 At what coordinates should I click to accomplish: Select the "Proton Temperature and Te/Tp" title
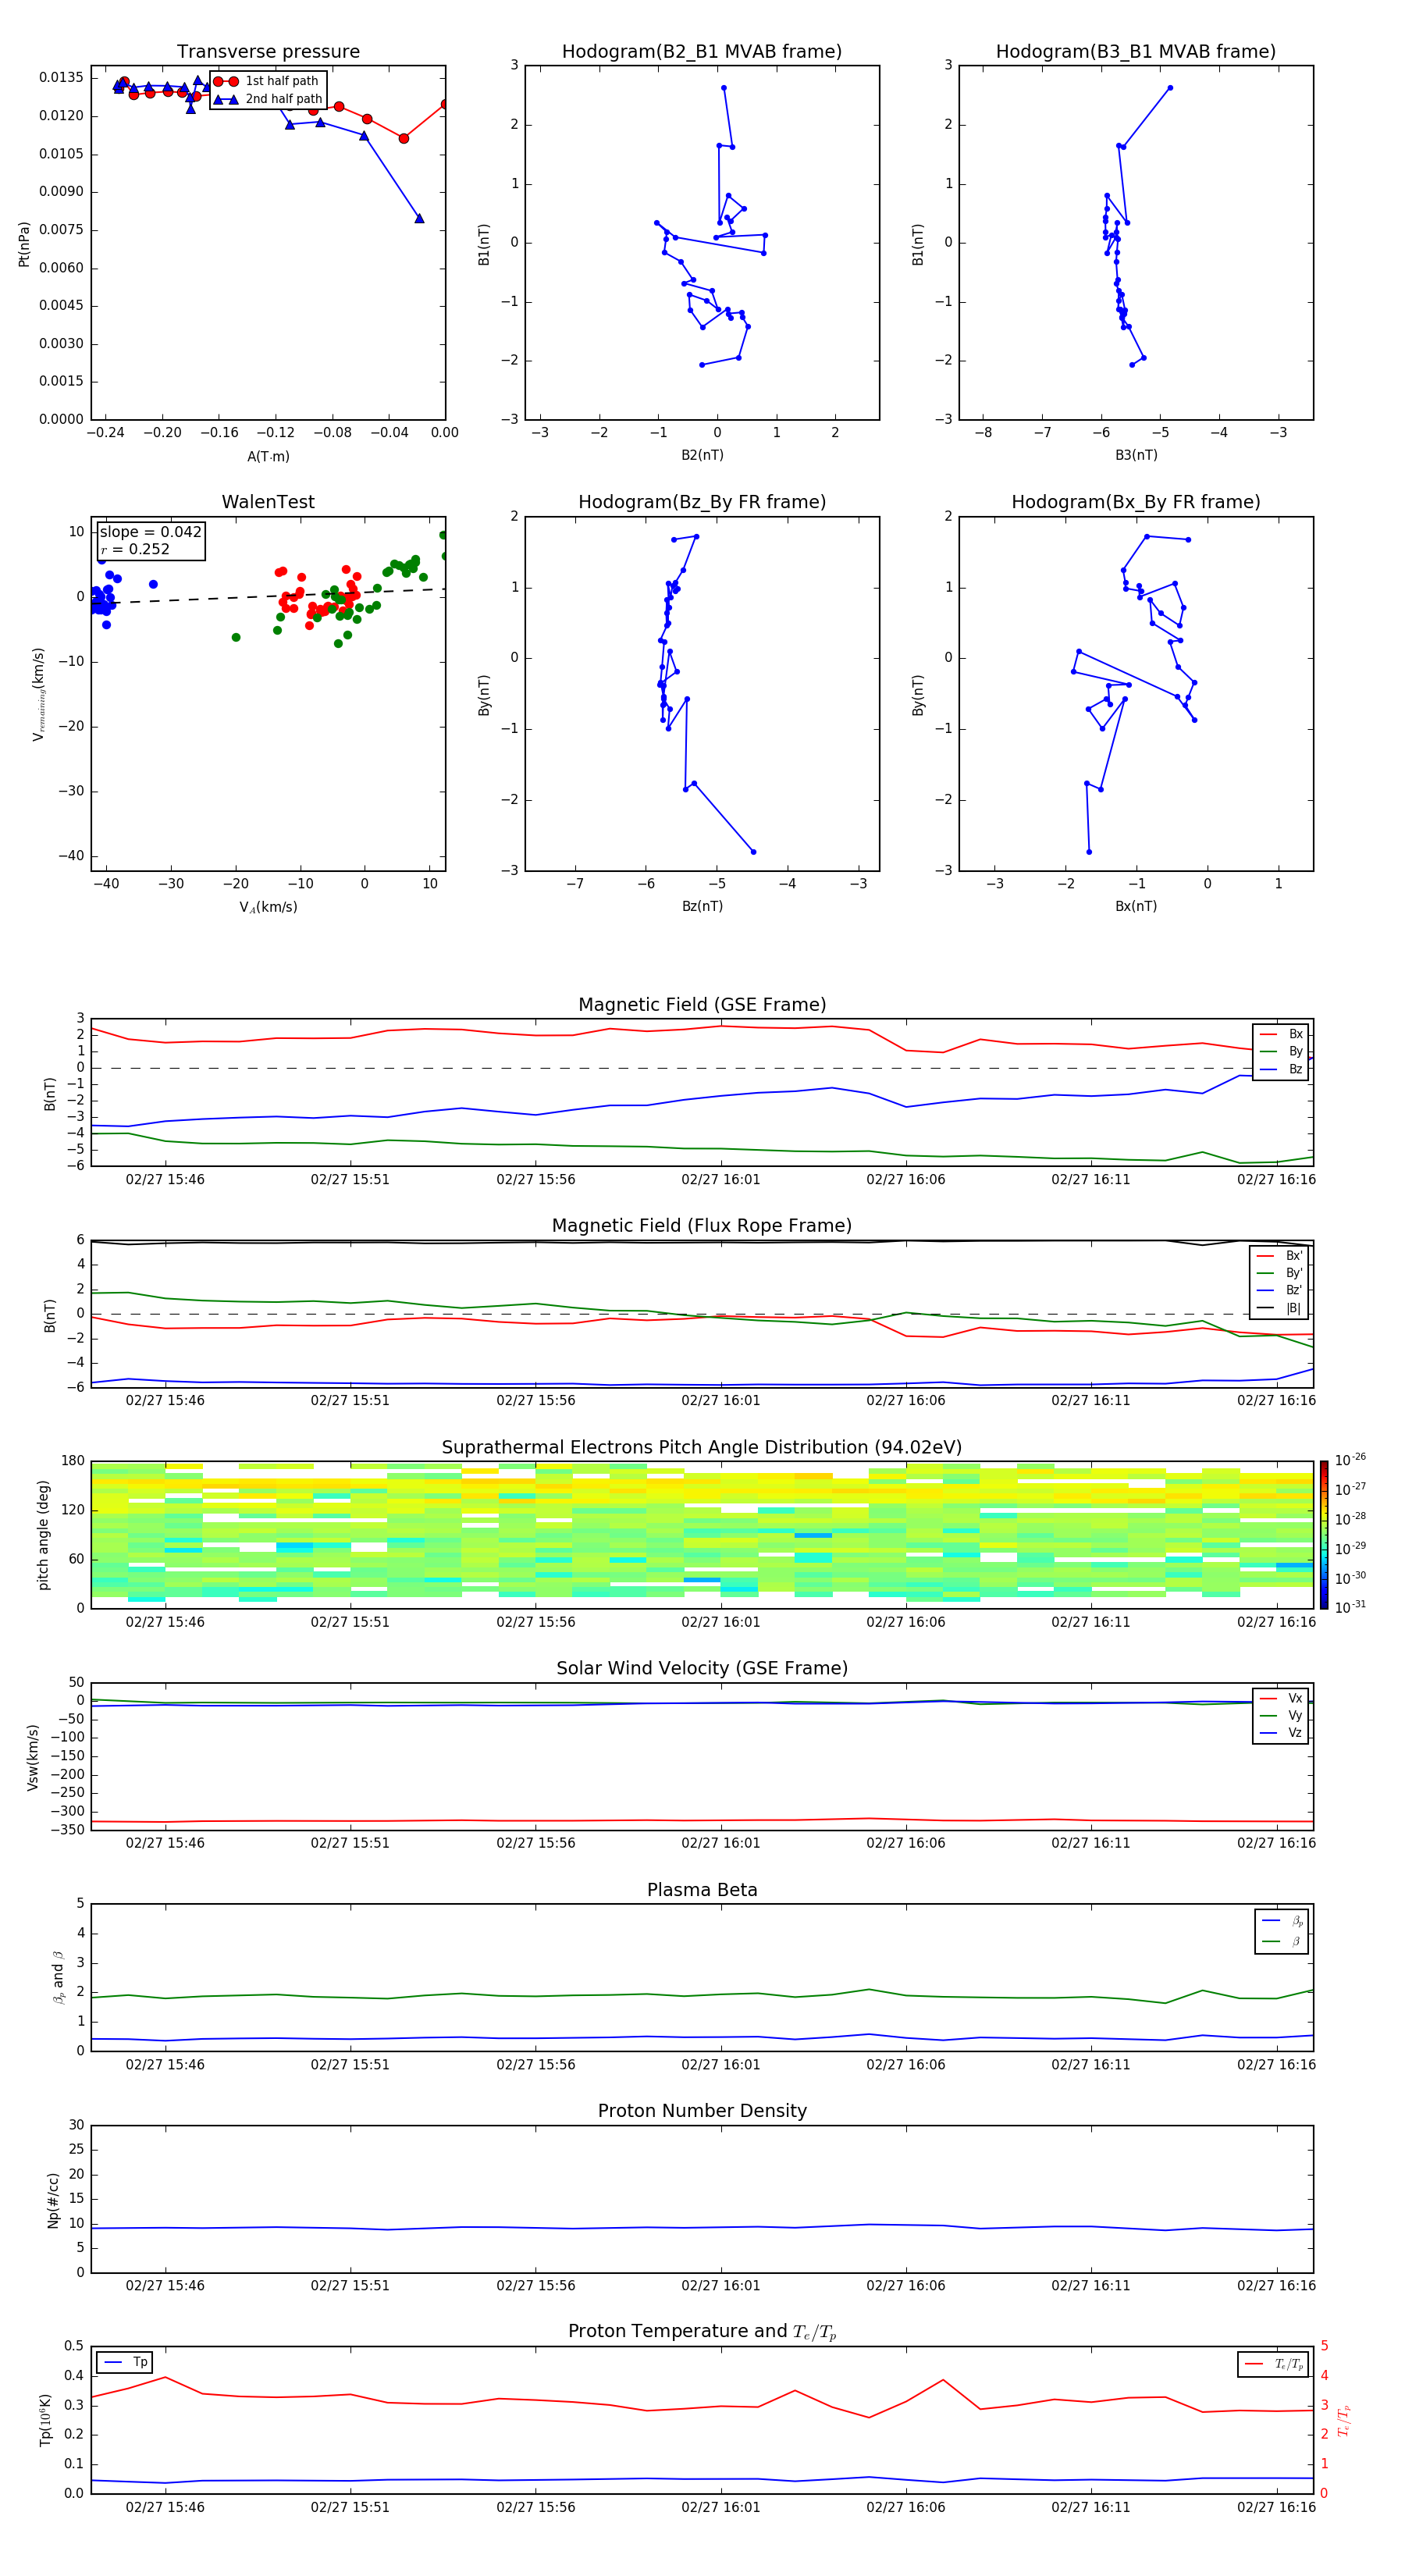point(702,2332)
